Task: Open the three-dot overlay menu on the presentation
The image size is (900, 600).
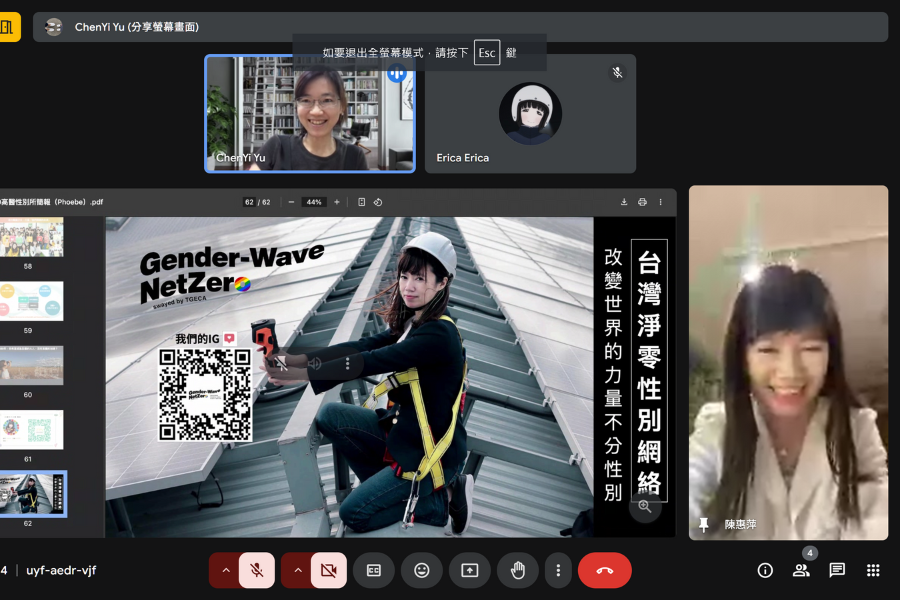Action: 347,363
